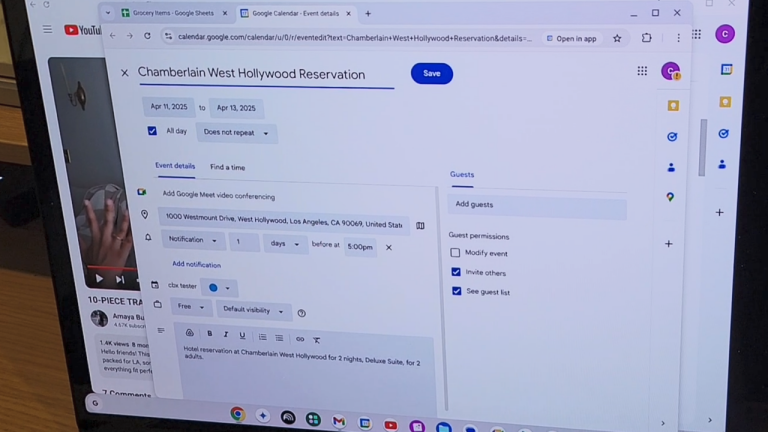Open the Google apps grid in Calendar
This screenshot has height=432, width=768.
[x=642, y=72]
